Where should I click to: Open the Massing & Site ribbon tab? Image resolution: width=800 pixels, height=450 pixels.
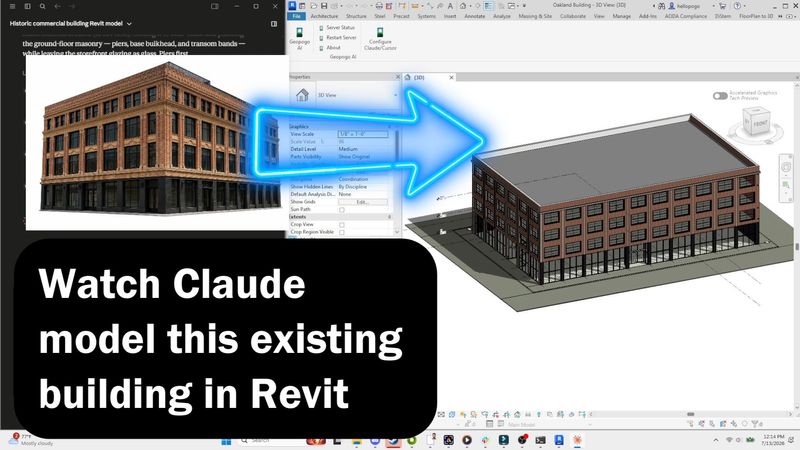tap(535, 16)
